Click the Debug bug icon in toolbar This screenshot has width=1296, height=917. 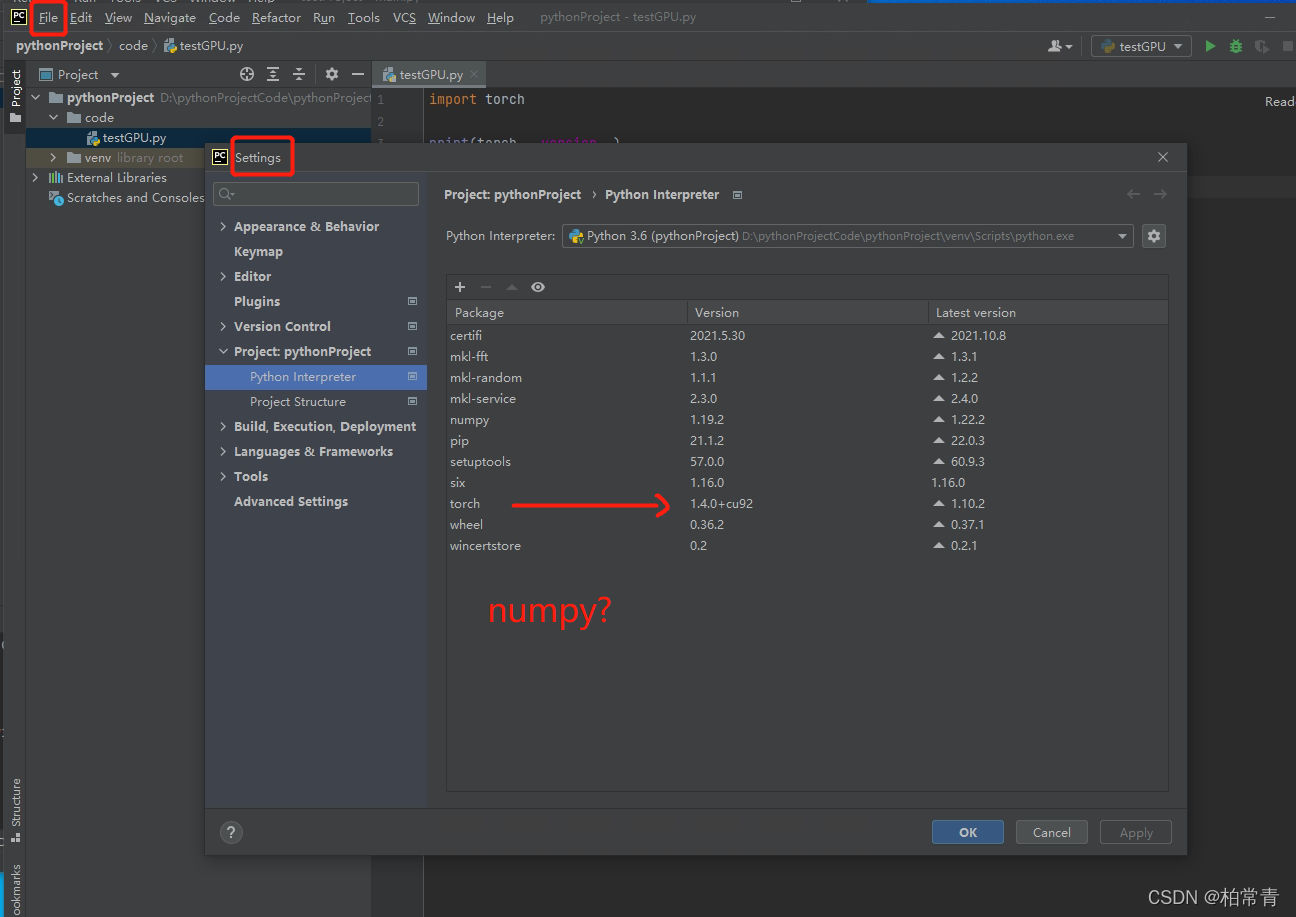point(1236,46)
